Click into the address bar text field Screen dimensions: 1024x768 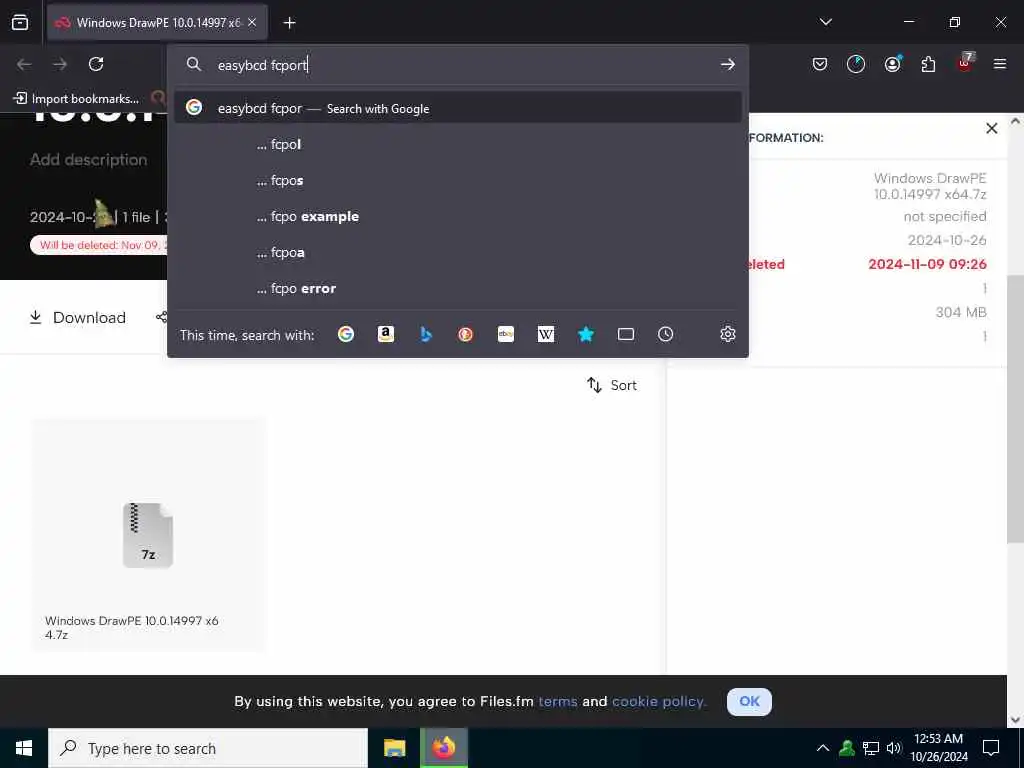(457, 65)
